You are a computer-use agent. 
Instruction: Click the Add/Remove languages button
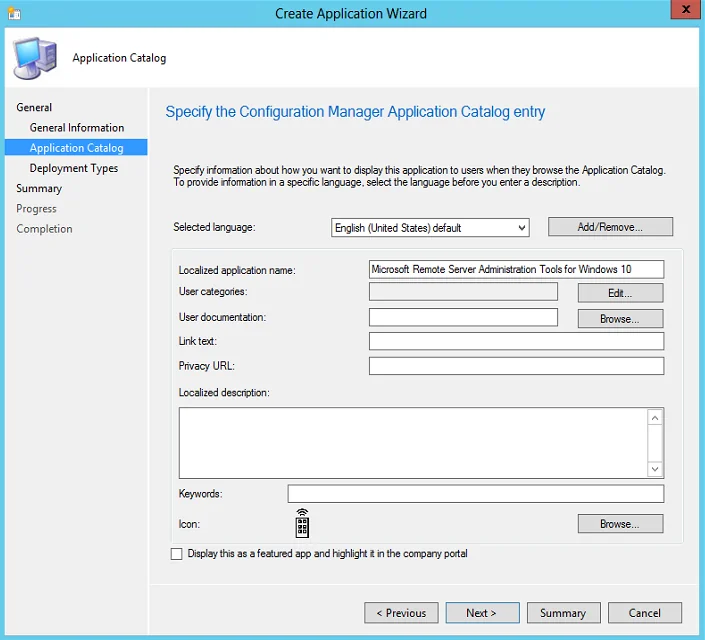click(610, 227)
